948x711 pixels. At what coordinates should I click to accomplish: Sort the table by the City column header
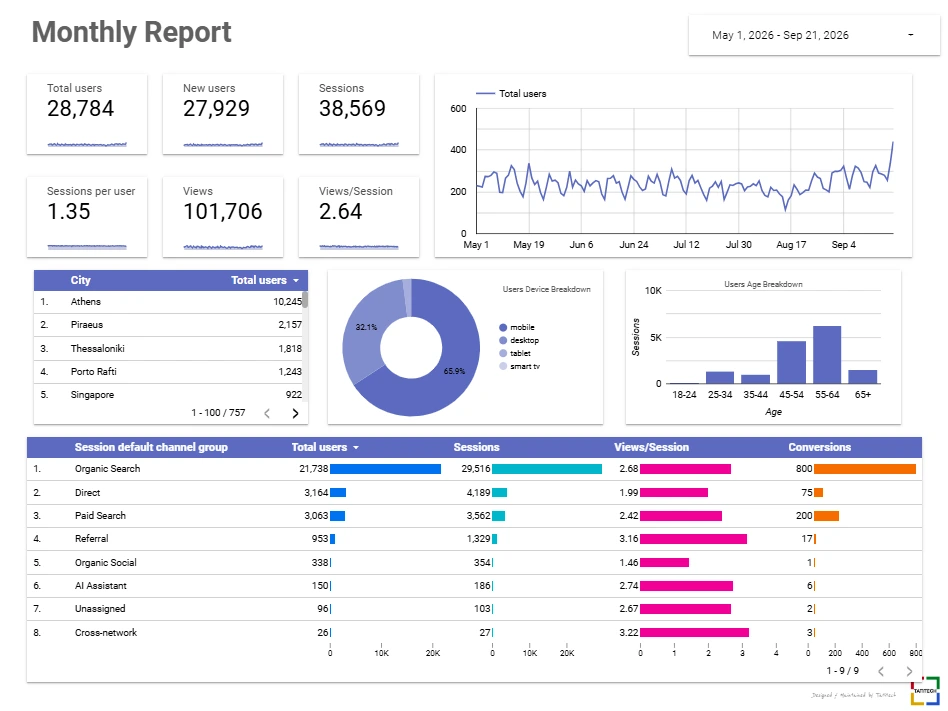coord(80,281)
